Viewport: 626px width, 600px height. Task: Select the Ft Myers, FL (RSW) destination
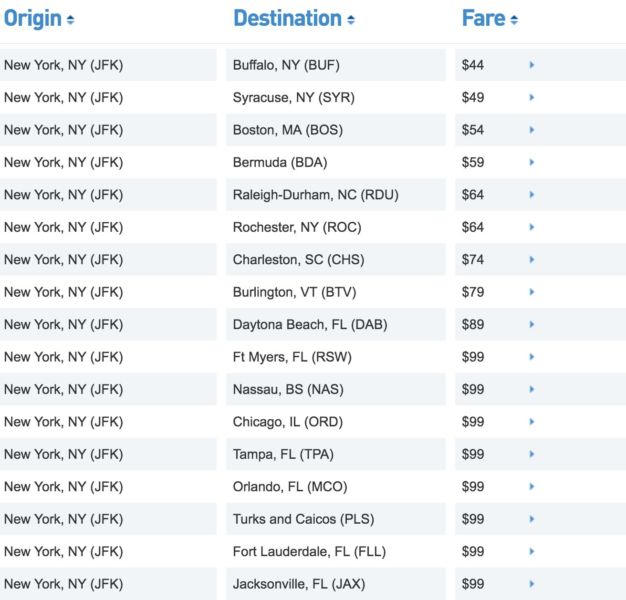click(292, 357)
